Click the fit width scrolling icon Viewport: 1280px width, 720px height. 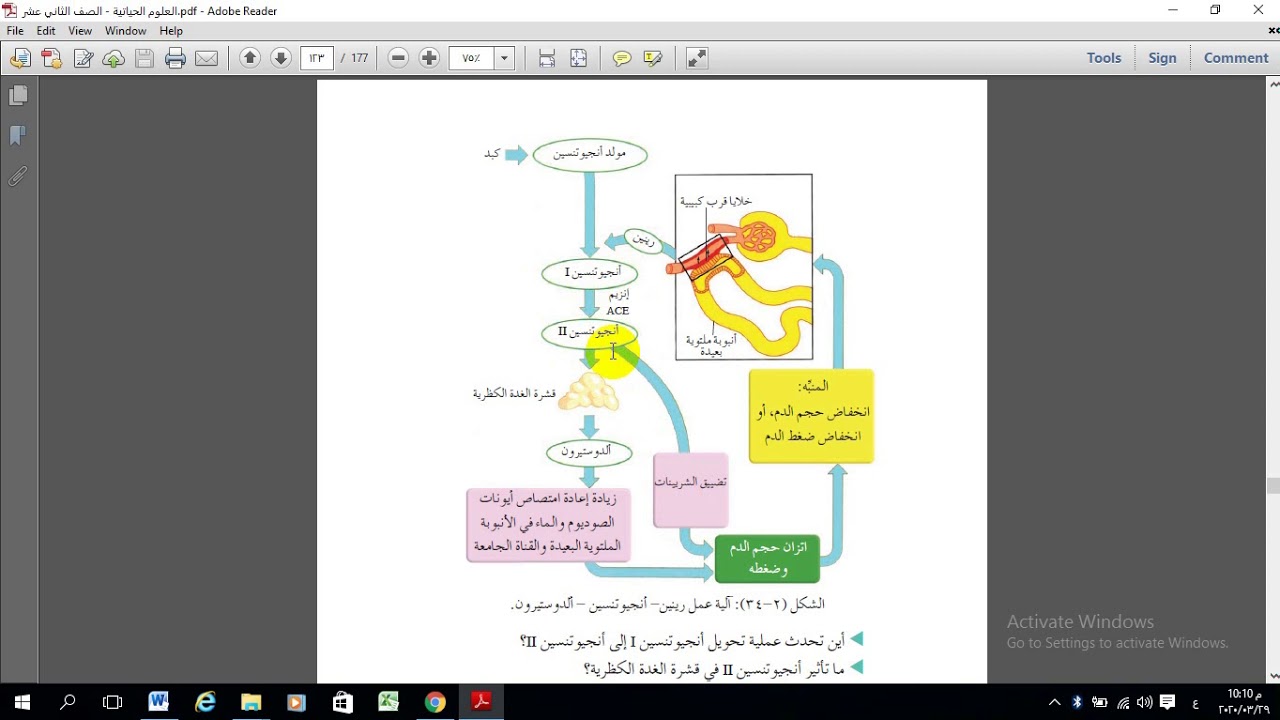point(547,58)
